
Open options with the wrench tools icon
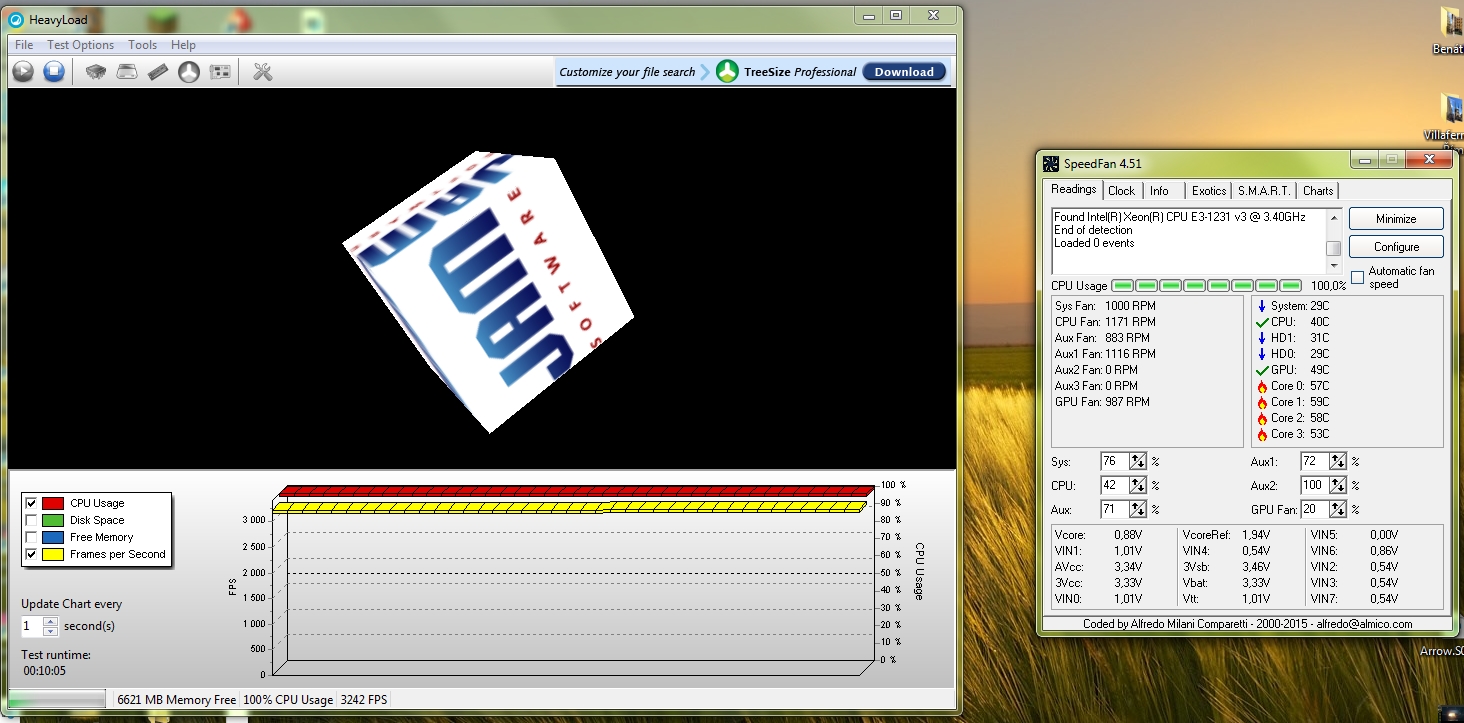(263, 71)
